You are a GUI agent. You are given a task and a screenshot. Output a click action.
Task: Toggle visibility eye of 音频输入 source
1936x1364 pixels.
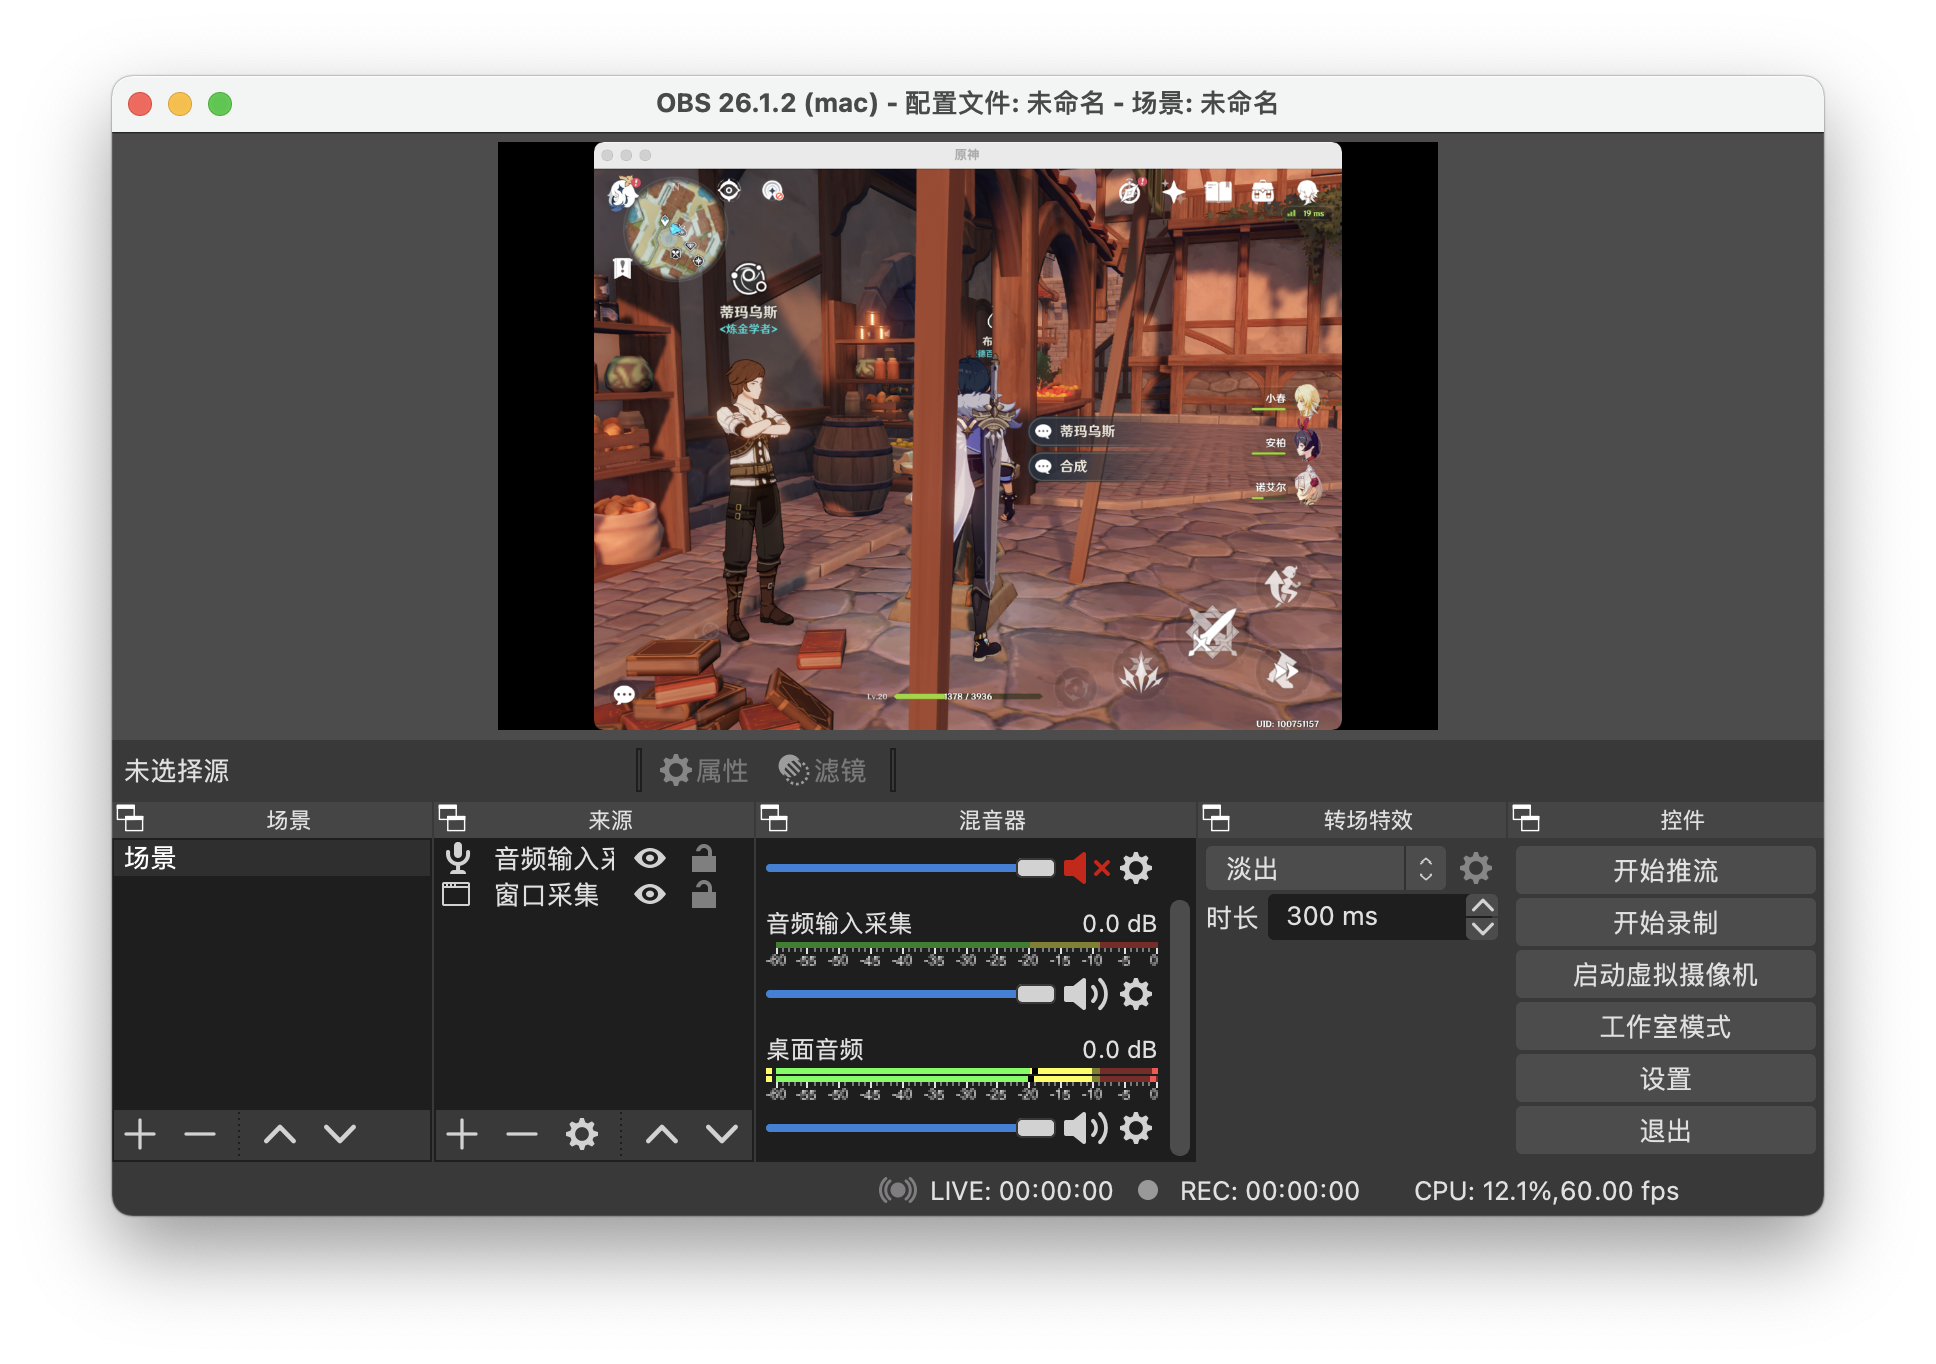pyautogui.click(x=650, y=858)
